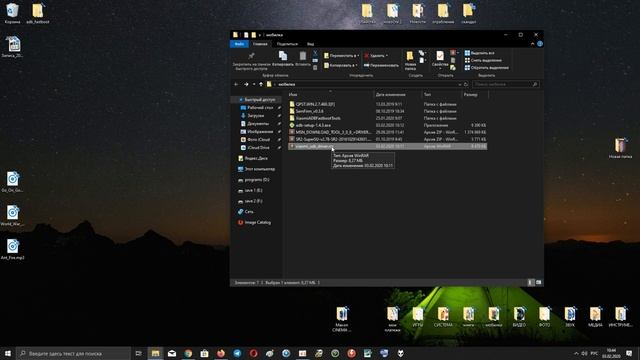The height and width of the screenshot is (360, 640).
Task: Open the address bar history dropdown
Action: pos(460,84)
